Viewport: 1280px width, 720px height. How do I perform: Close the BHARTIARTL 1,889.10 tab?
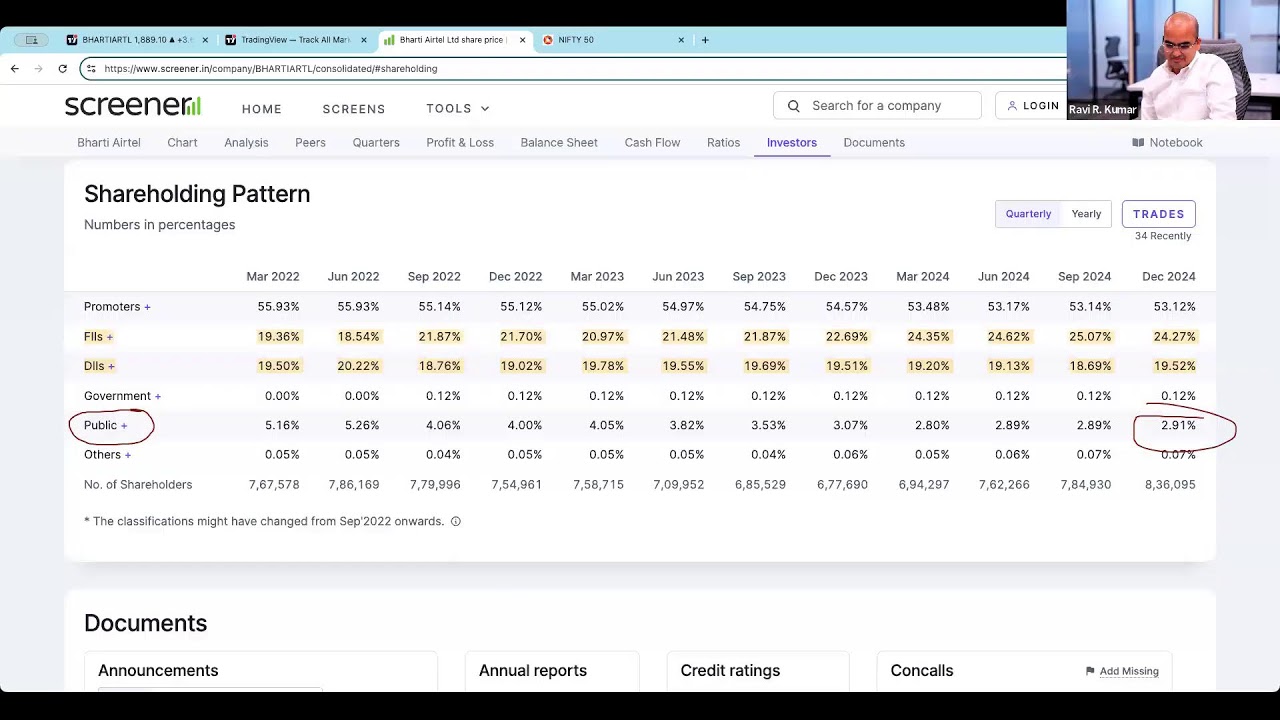pos(205,40)
